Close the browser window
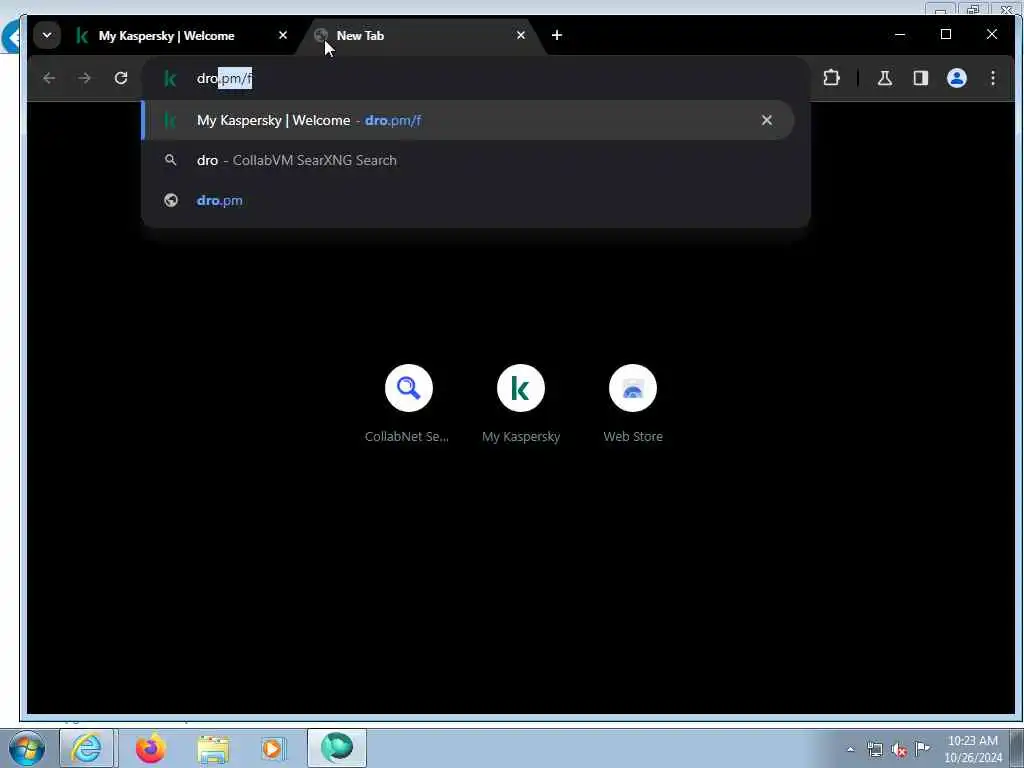Viewport: 1024px width, 768px height. tap(991, 35)
